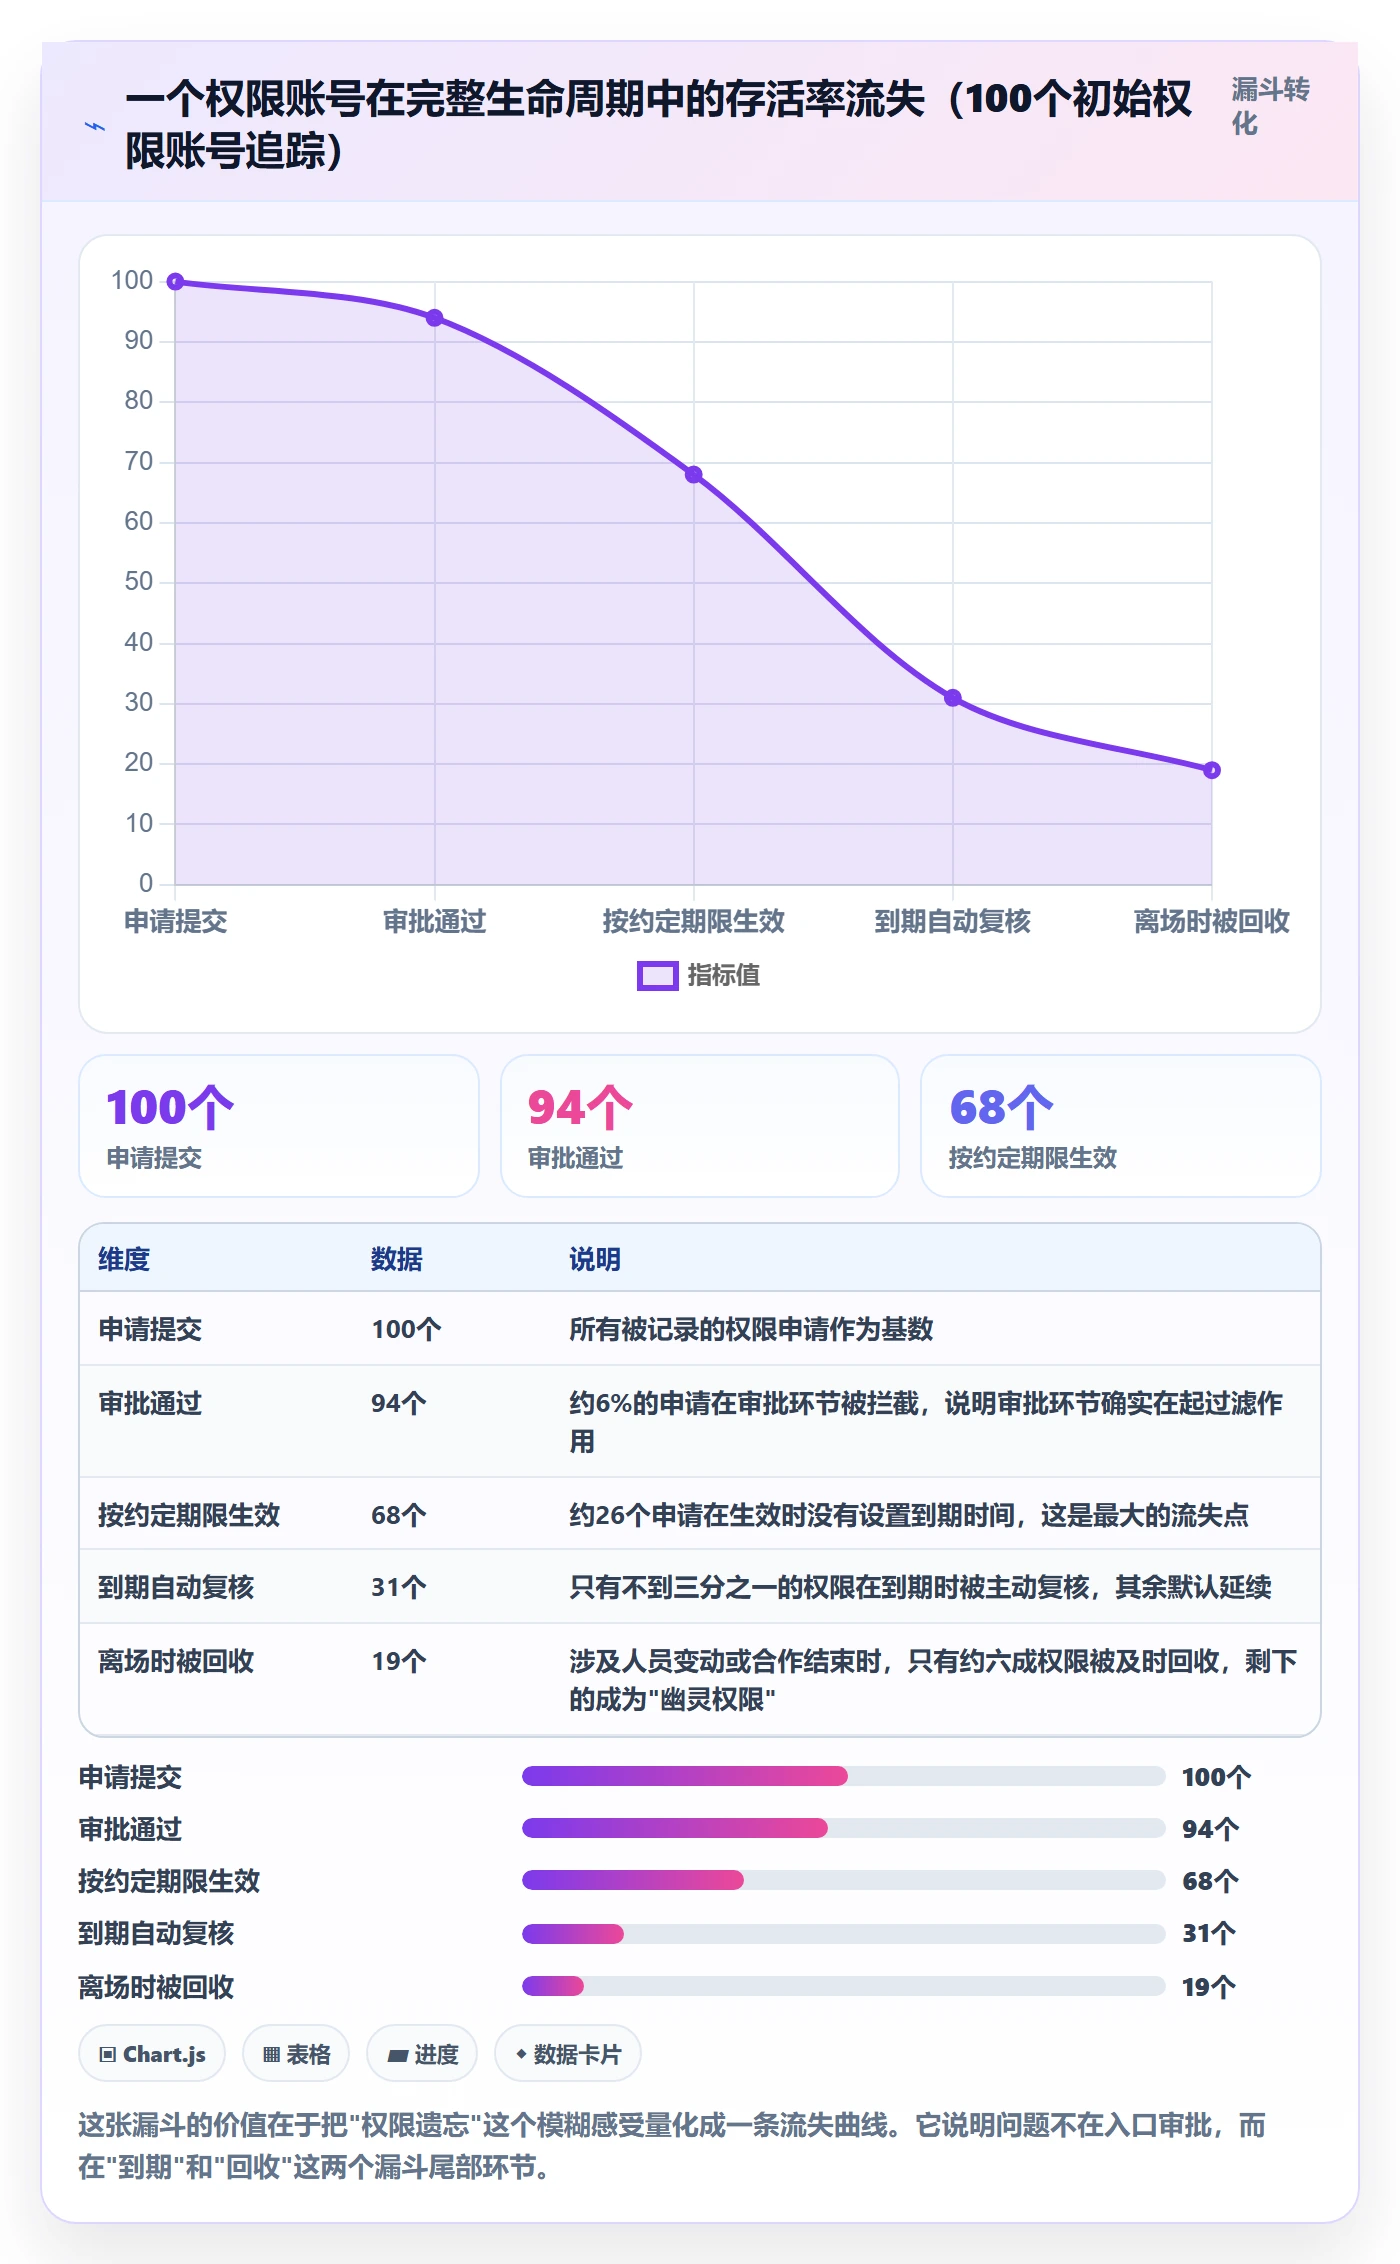Click the chart point at 审批通过
This screenshot has height=2264, width=1400.
click(434, 318)
